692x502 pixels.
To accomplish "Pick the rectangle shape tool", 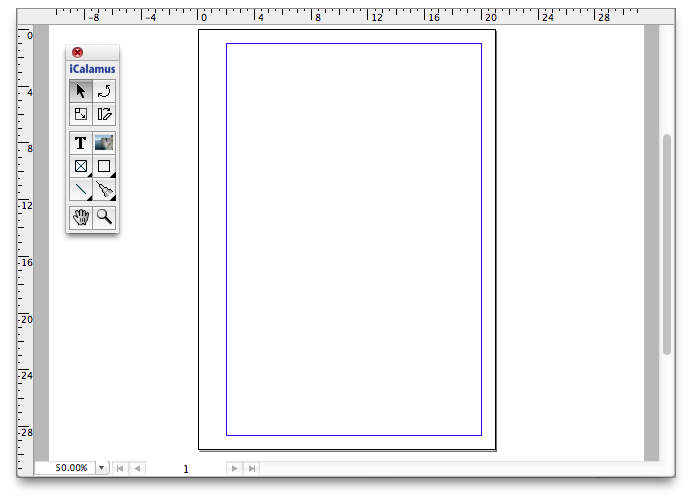I will [104, 166].
